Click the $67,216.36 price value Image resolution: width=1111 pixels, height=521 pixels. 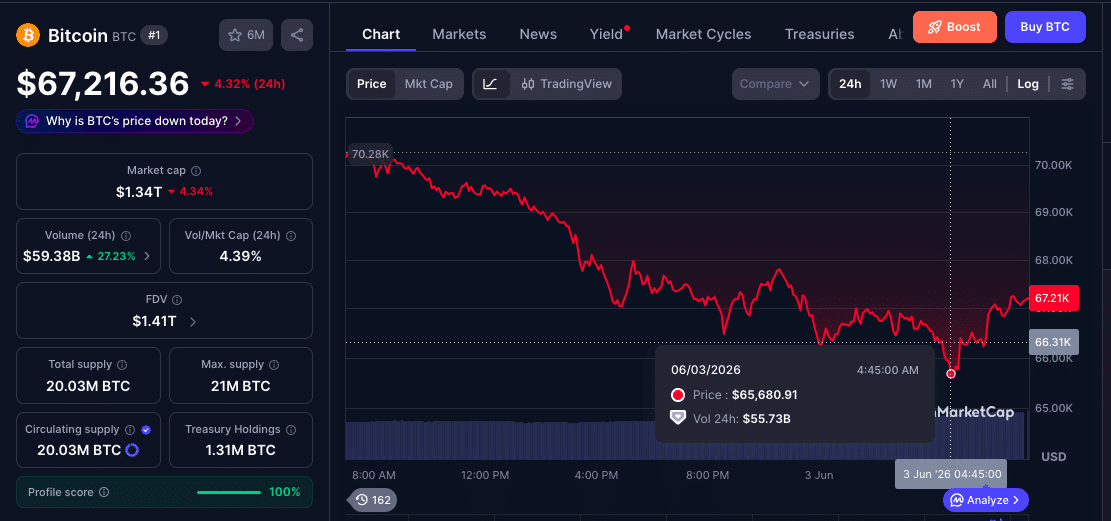[103, 84]
